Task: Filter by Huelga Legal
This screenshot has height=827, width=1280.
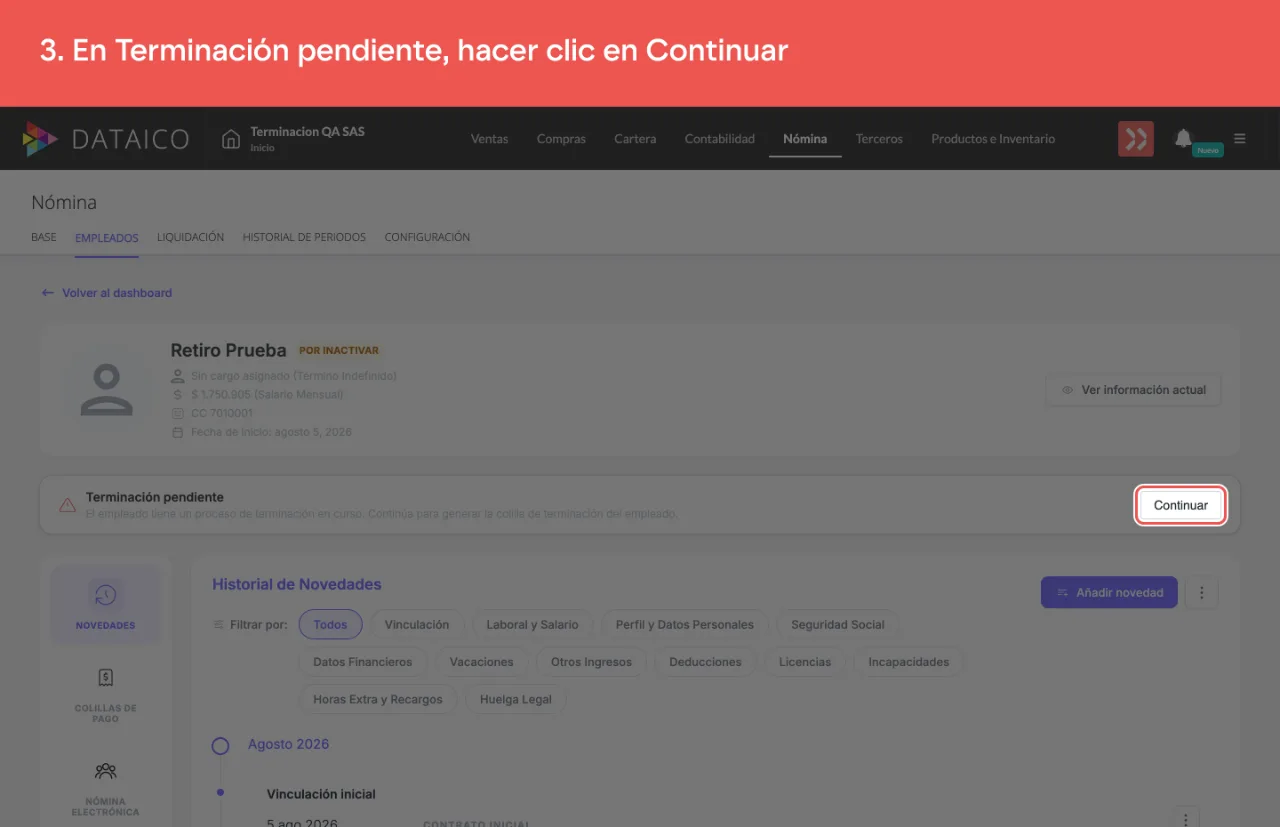Action: click(x=516, y=699)
